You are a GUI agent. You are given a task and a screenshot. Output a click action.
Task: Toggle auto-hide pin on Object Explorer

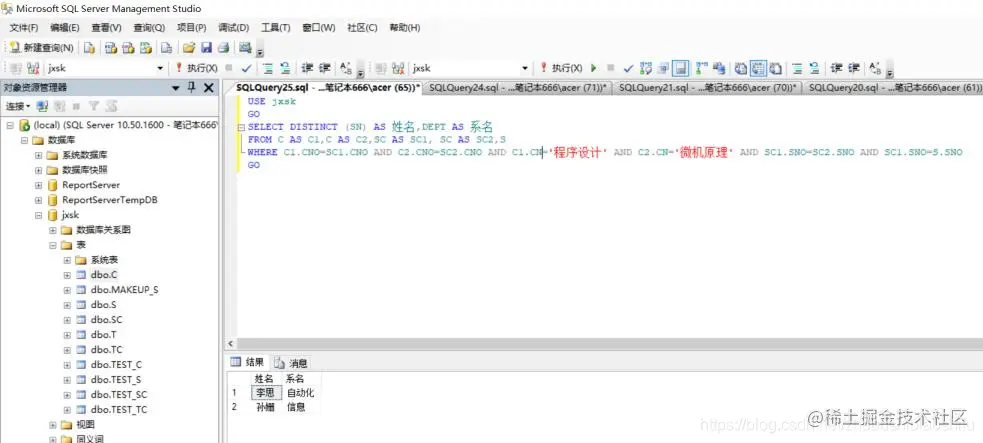[192, 88]
